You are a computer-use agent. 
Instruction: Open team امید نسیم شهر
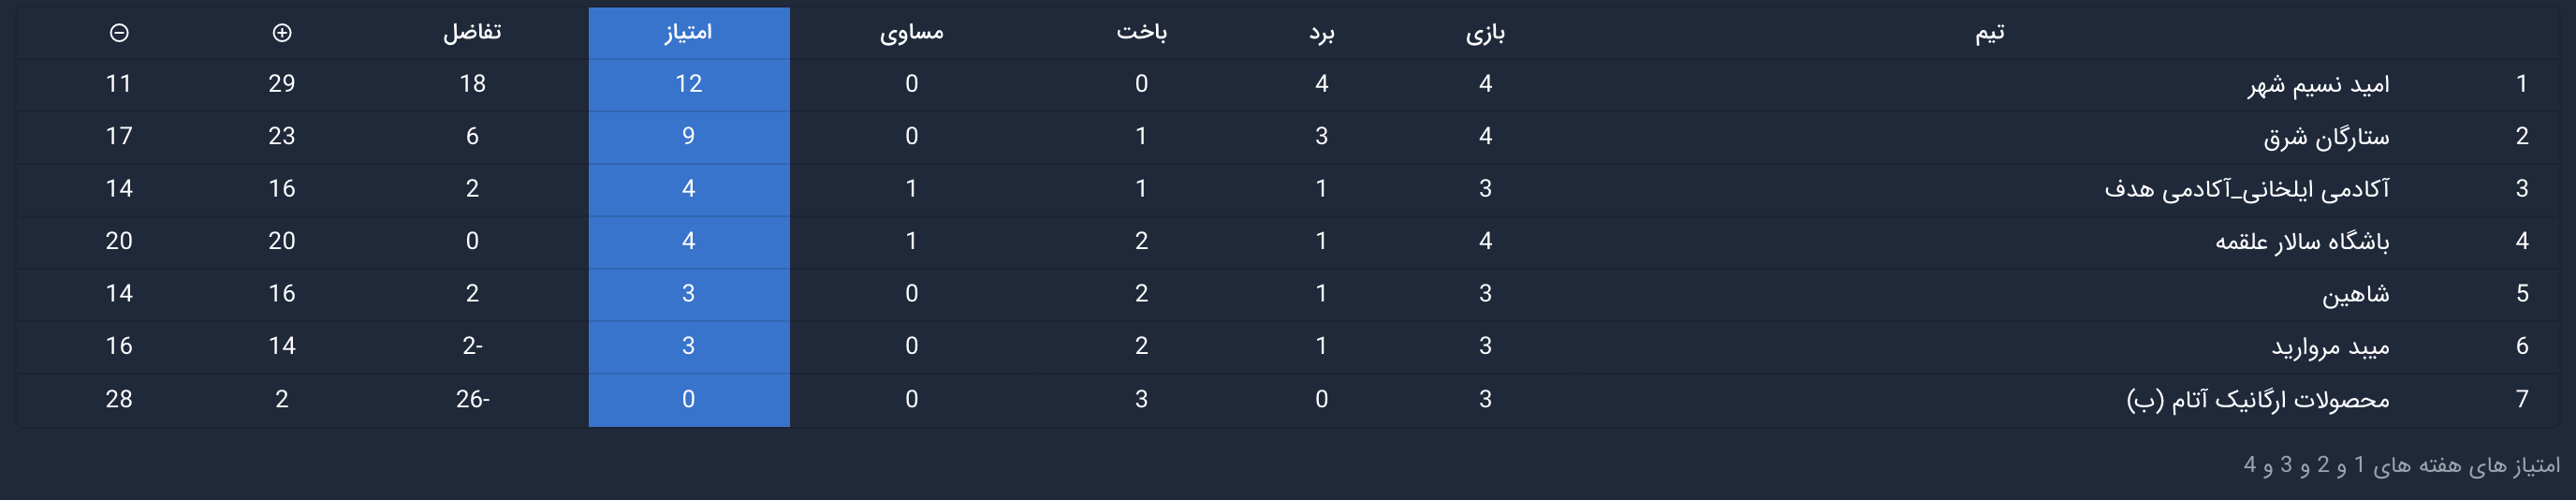pos(2318,85)
